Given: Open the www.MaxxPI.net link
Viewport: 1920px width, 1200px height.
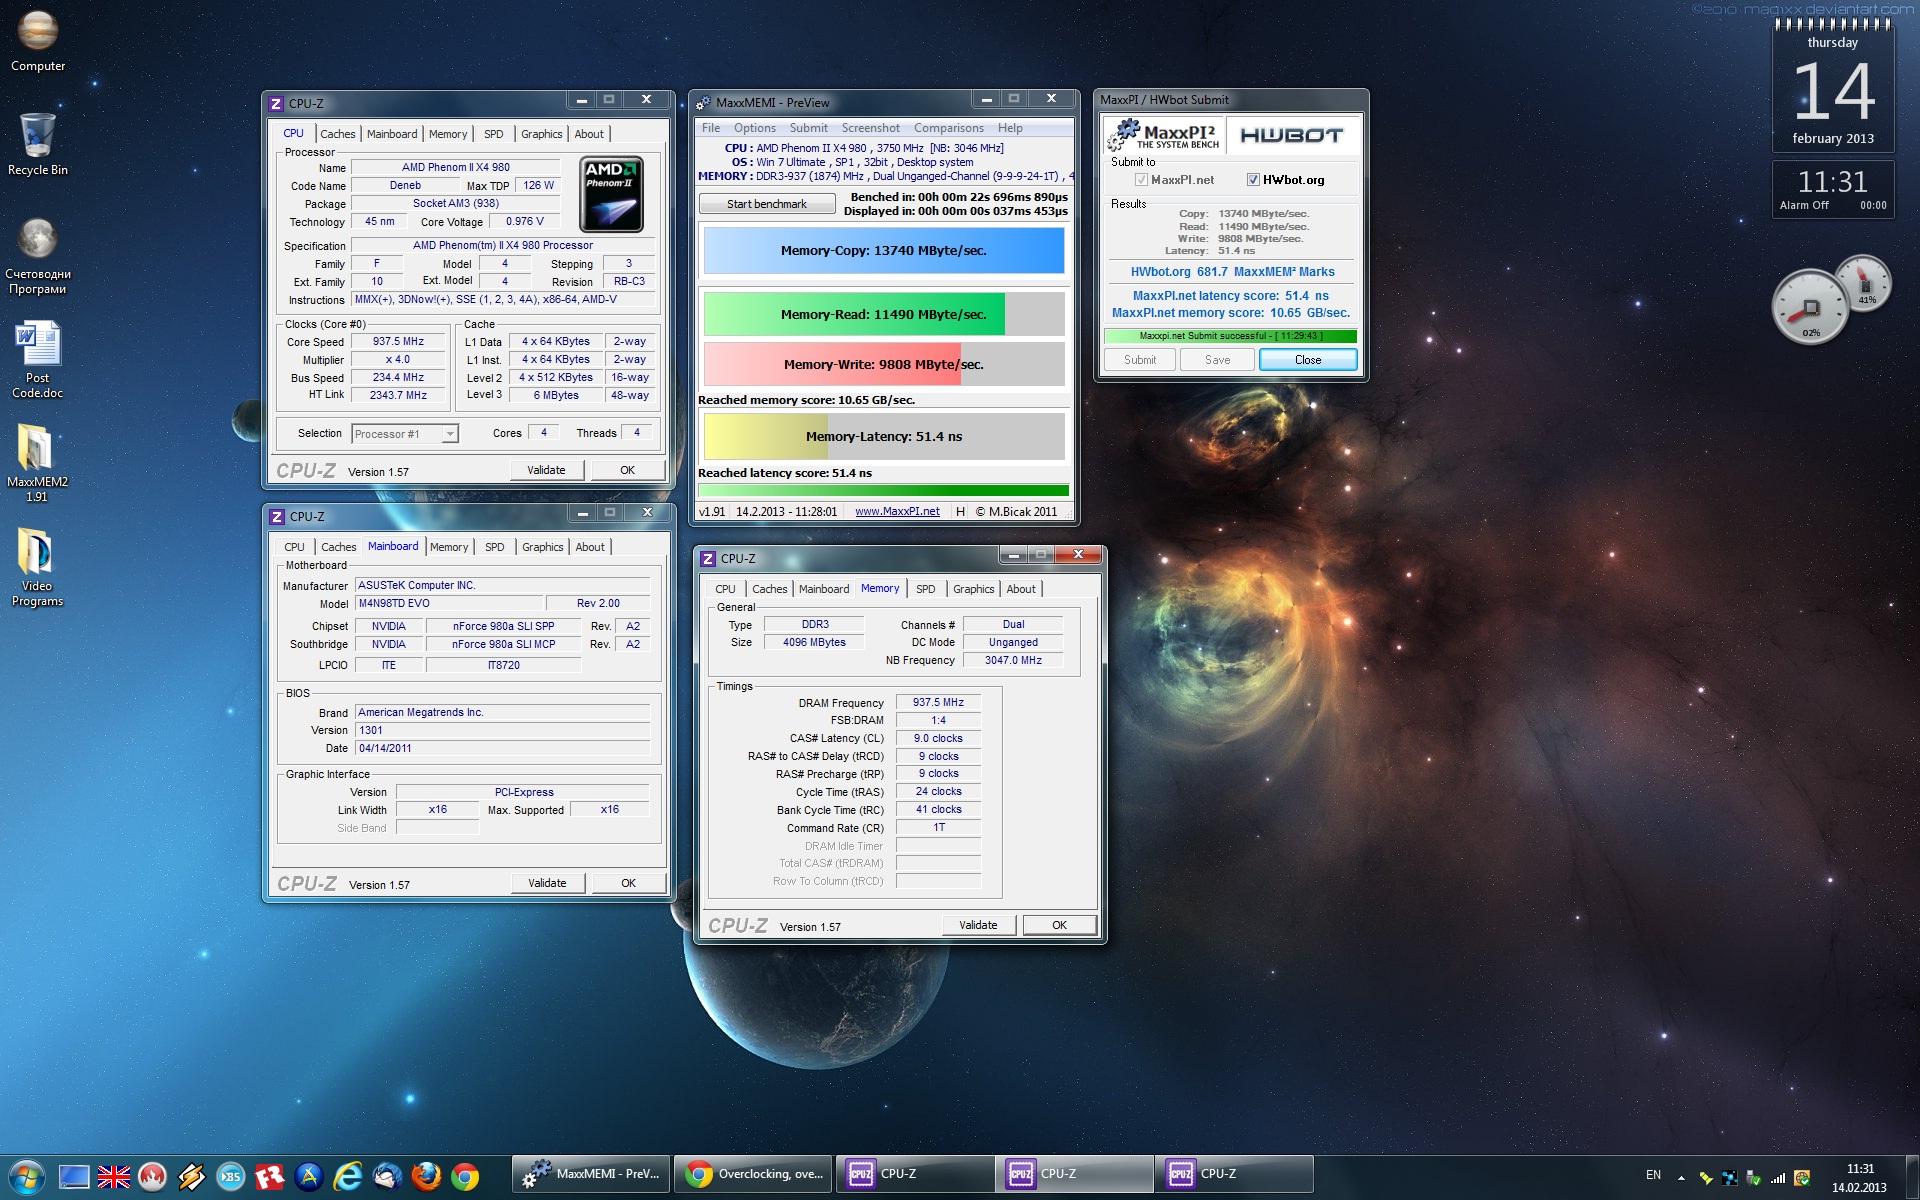Looking at the screenshot, I should 897,511.
